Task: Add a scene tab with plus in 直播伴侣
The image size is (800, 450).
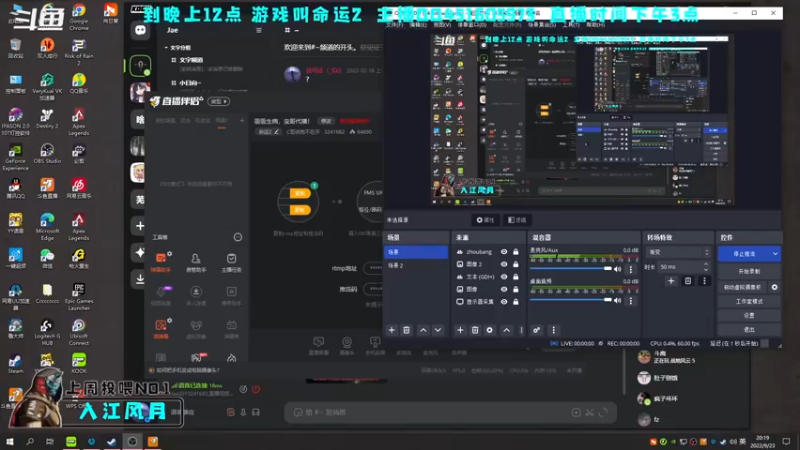Action: (x=241, y=120)
